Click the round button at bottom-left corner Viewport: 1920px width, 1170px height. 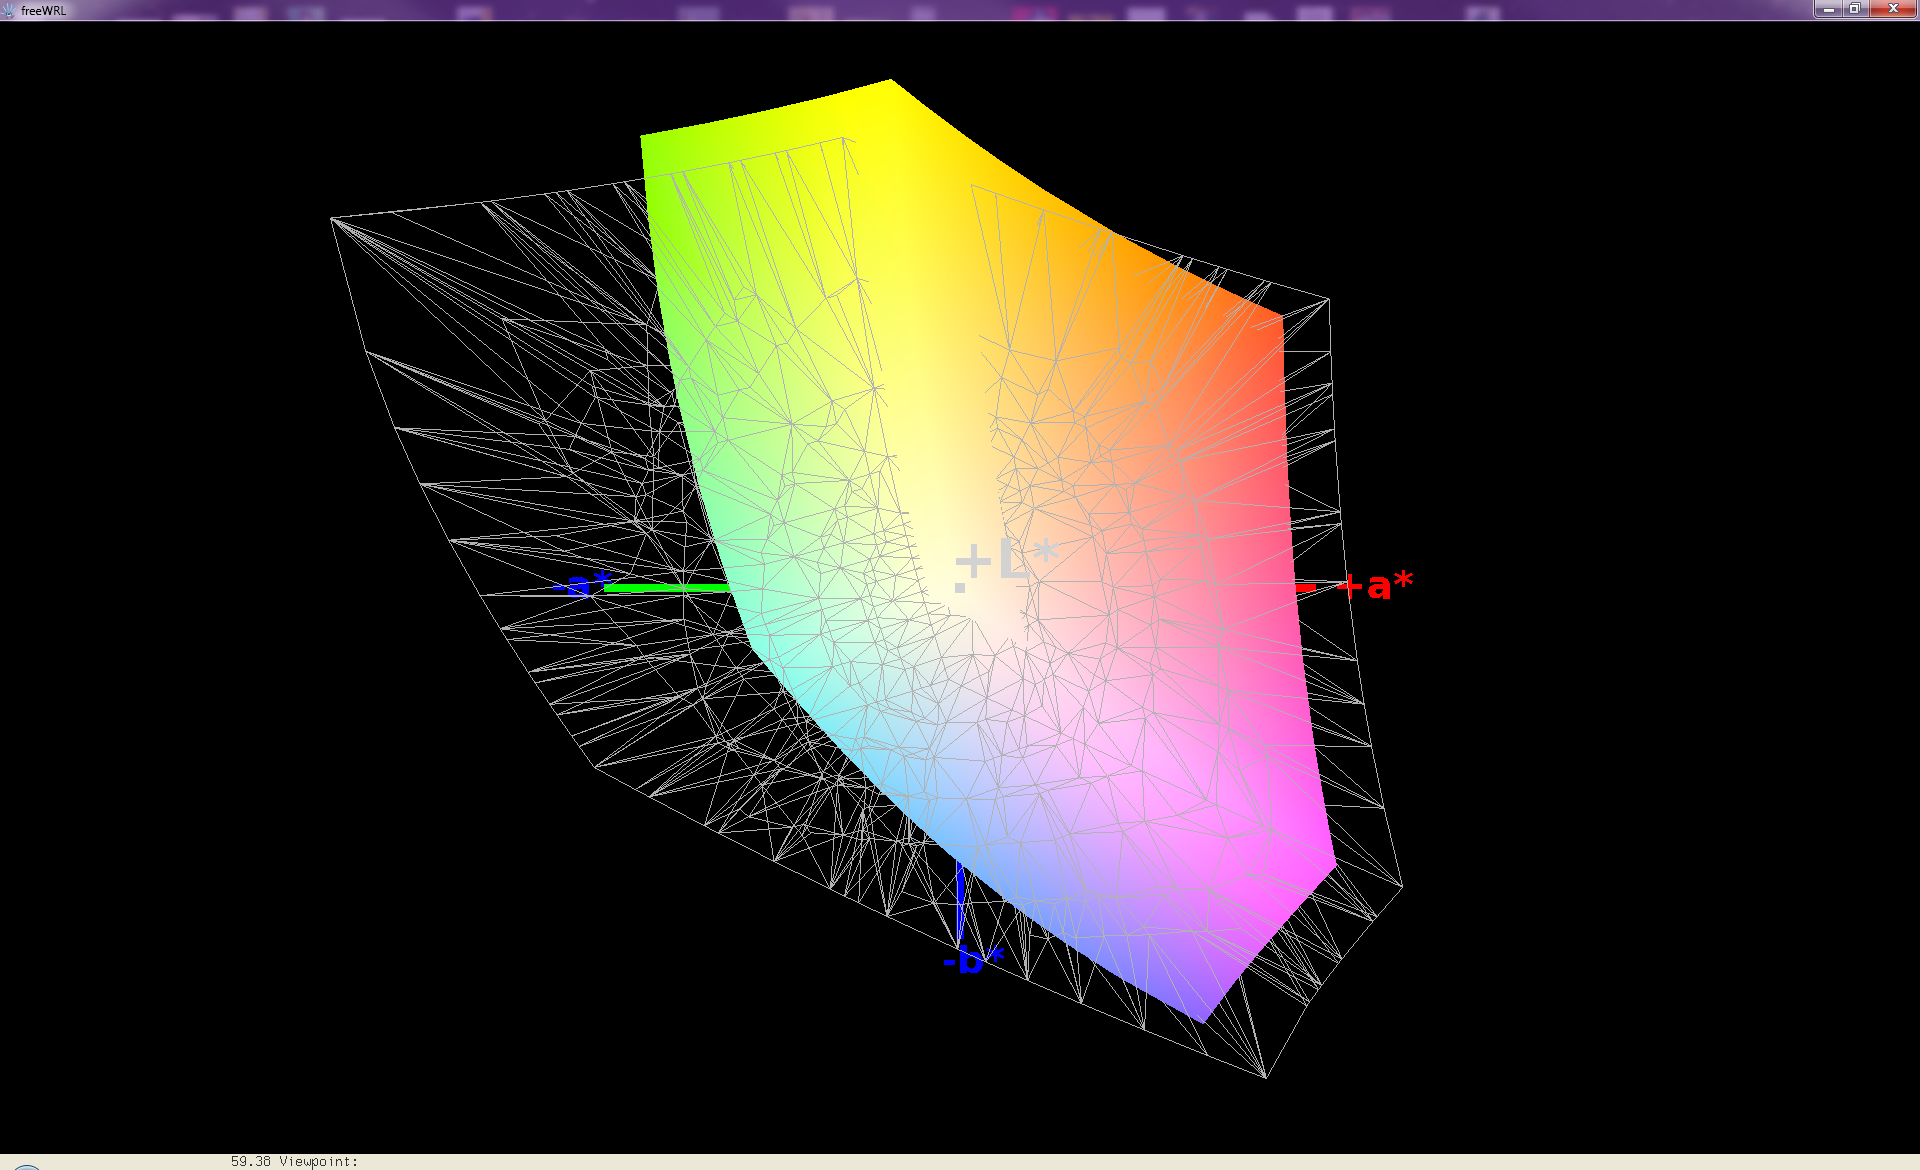pyautogui.click(x=25, y=1167)
